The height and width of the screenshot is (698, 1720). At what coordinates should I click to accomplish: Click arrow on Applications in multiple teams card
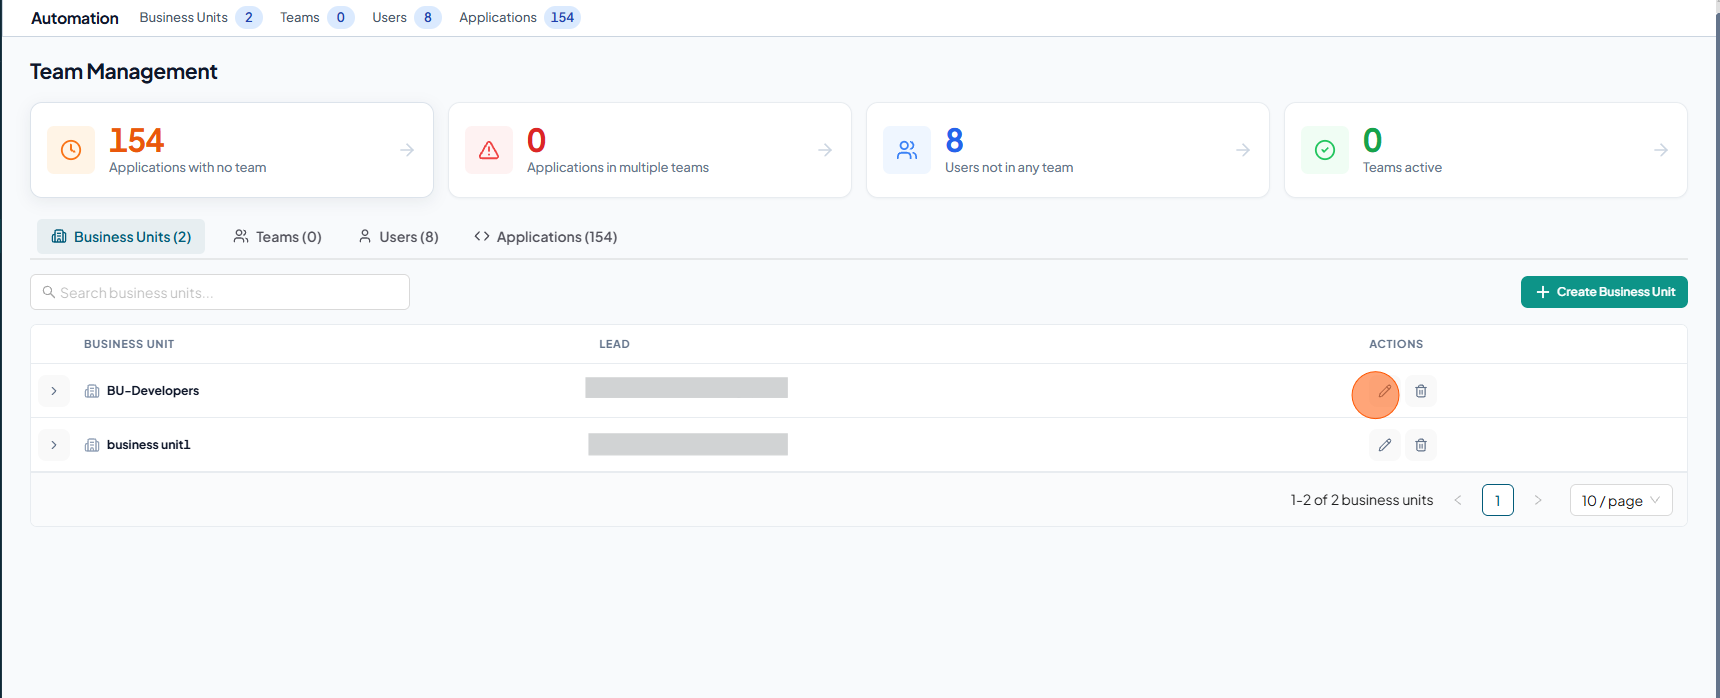(825, 150)
